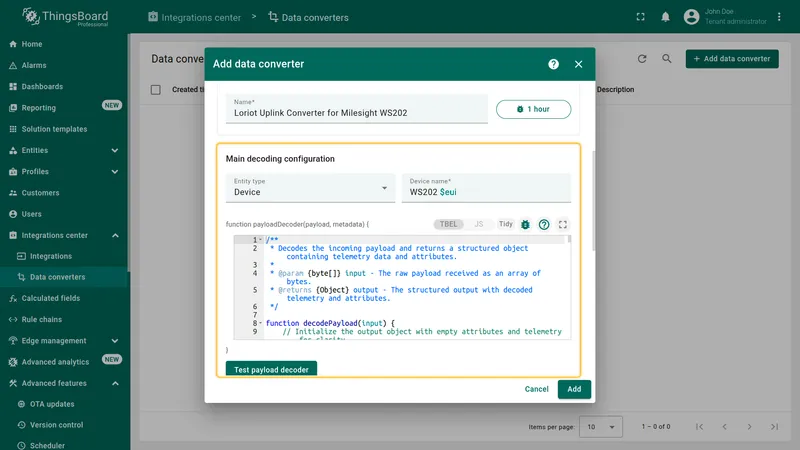Open Integrations center breadcrumb link
Image resolution: width=800 pixels, height=450 pixels.
[x=194, y=17]
